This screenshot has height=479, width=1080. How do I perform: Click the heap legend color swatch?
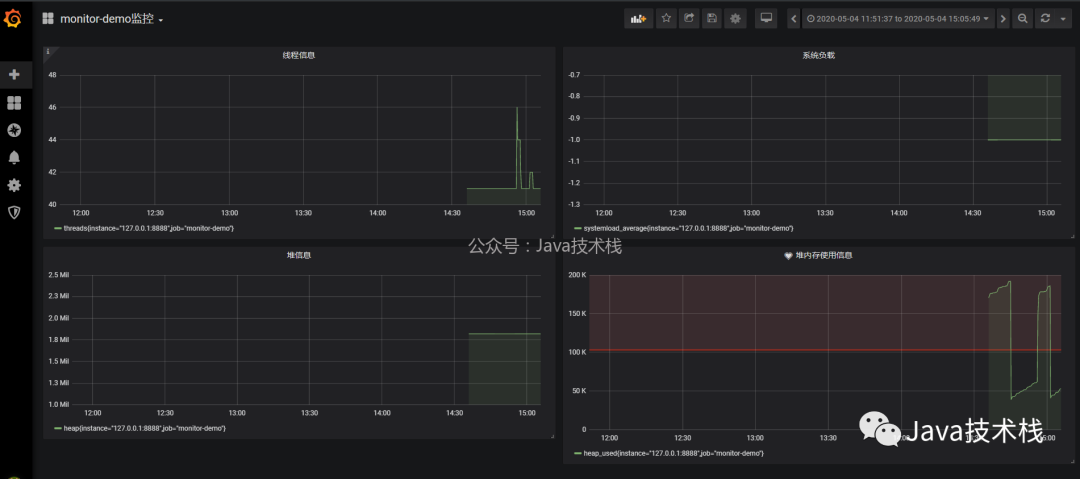point(57,428)
